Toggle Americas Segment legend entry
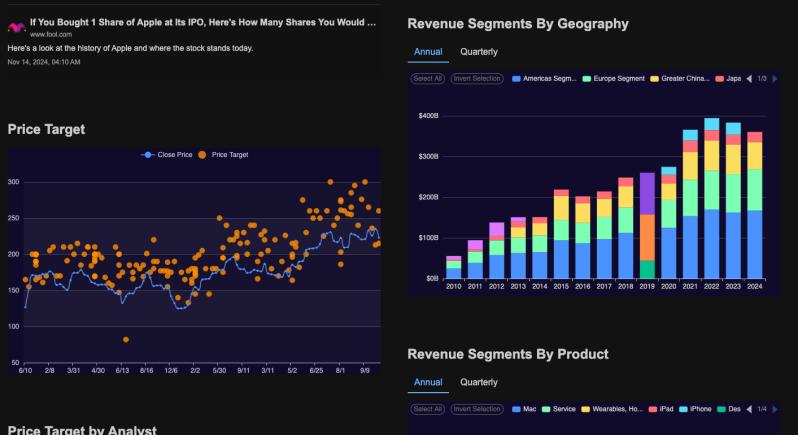The width and height of the screenshot is (798, 435). pyautogui.click(x=546, y=78)
